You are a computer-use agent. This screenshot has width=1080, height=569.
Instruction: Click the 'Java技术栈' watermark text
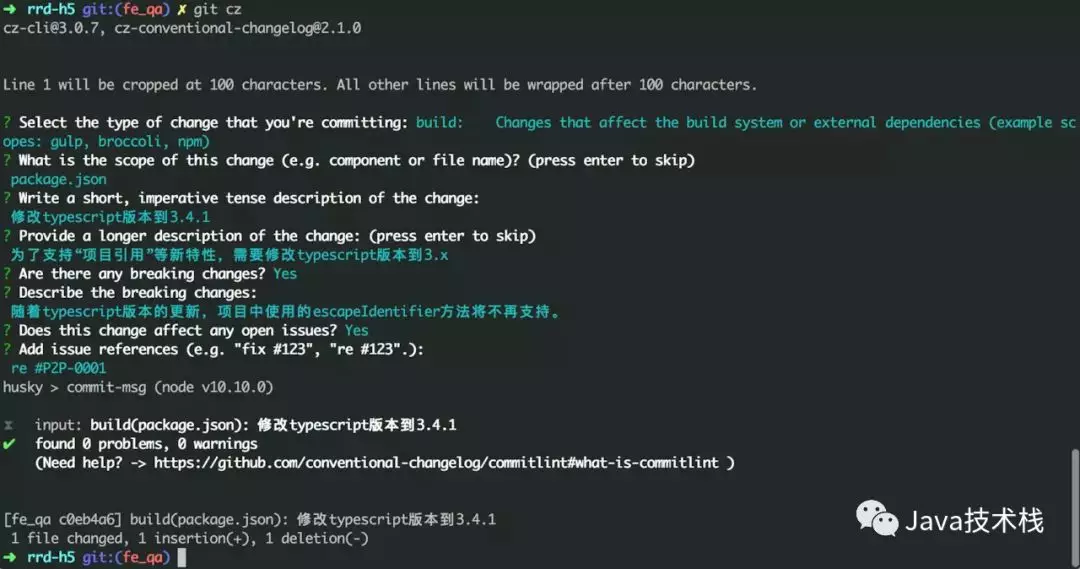click(x=974, y=521)
